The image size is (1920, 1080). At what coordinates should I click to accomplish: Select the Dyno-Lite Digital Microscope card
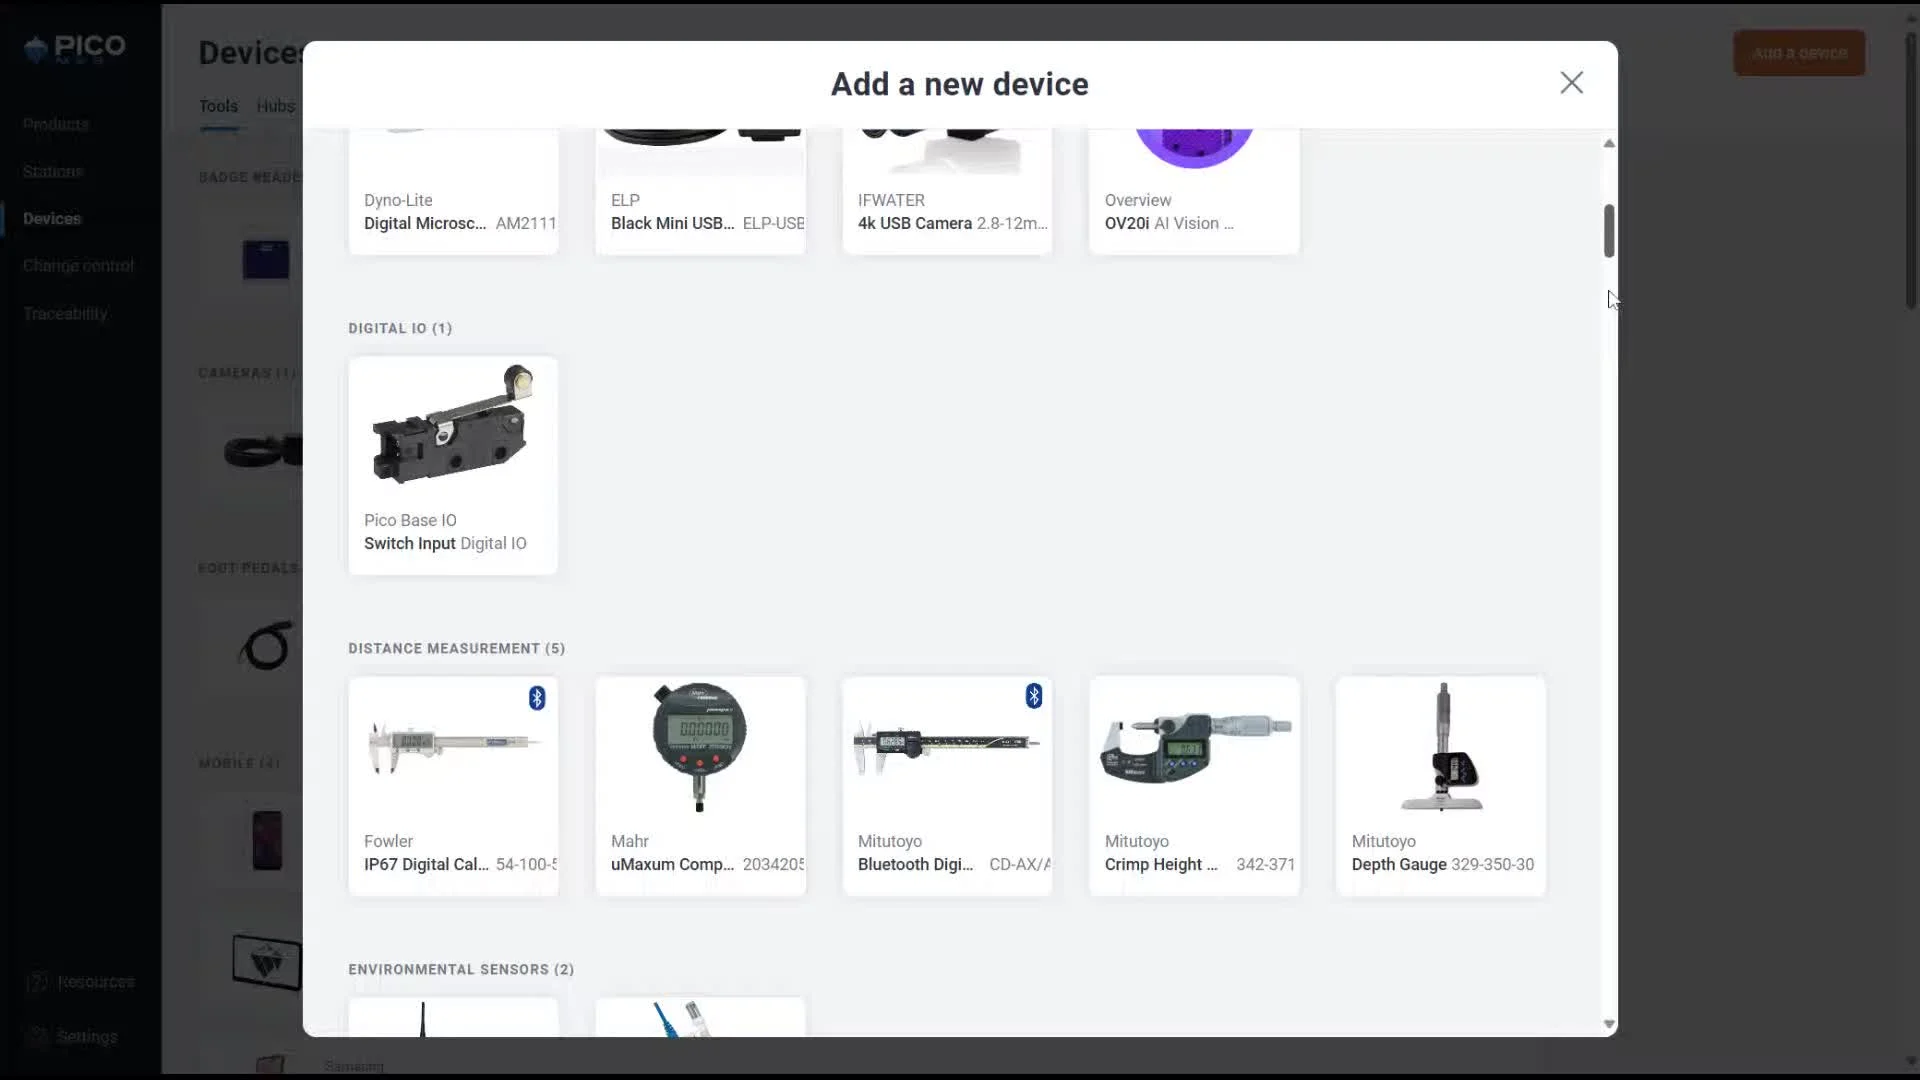(453, 191)
